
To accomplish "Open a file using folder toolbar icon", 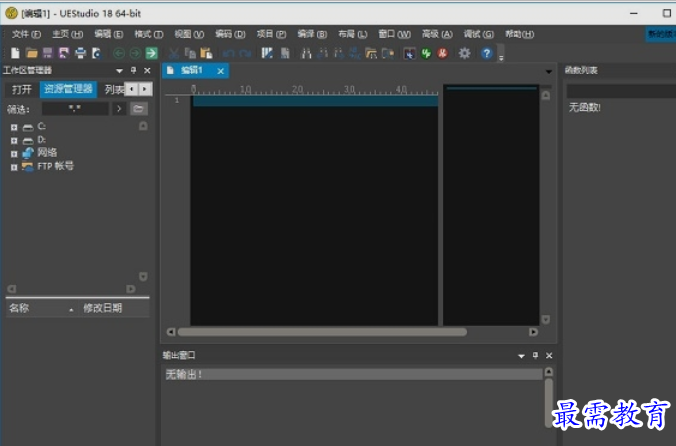I will (x=31, y=53).
